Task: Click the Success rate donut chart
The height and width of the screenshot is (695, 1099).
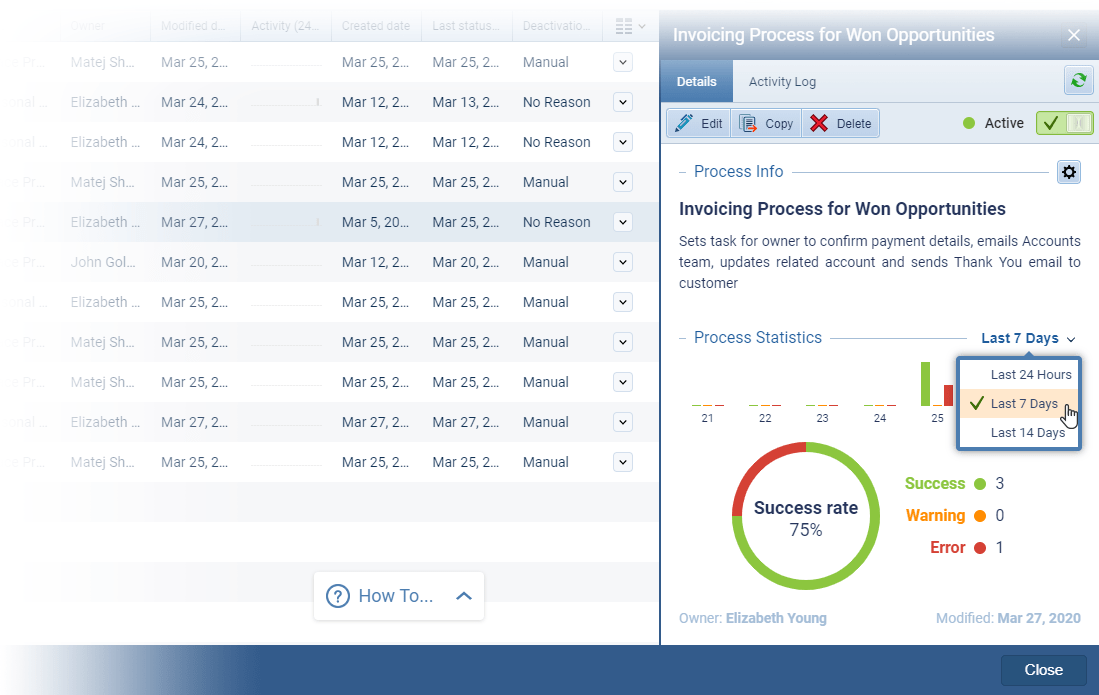Action: (806, 518)
